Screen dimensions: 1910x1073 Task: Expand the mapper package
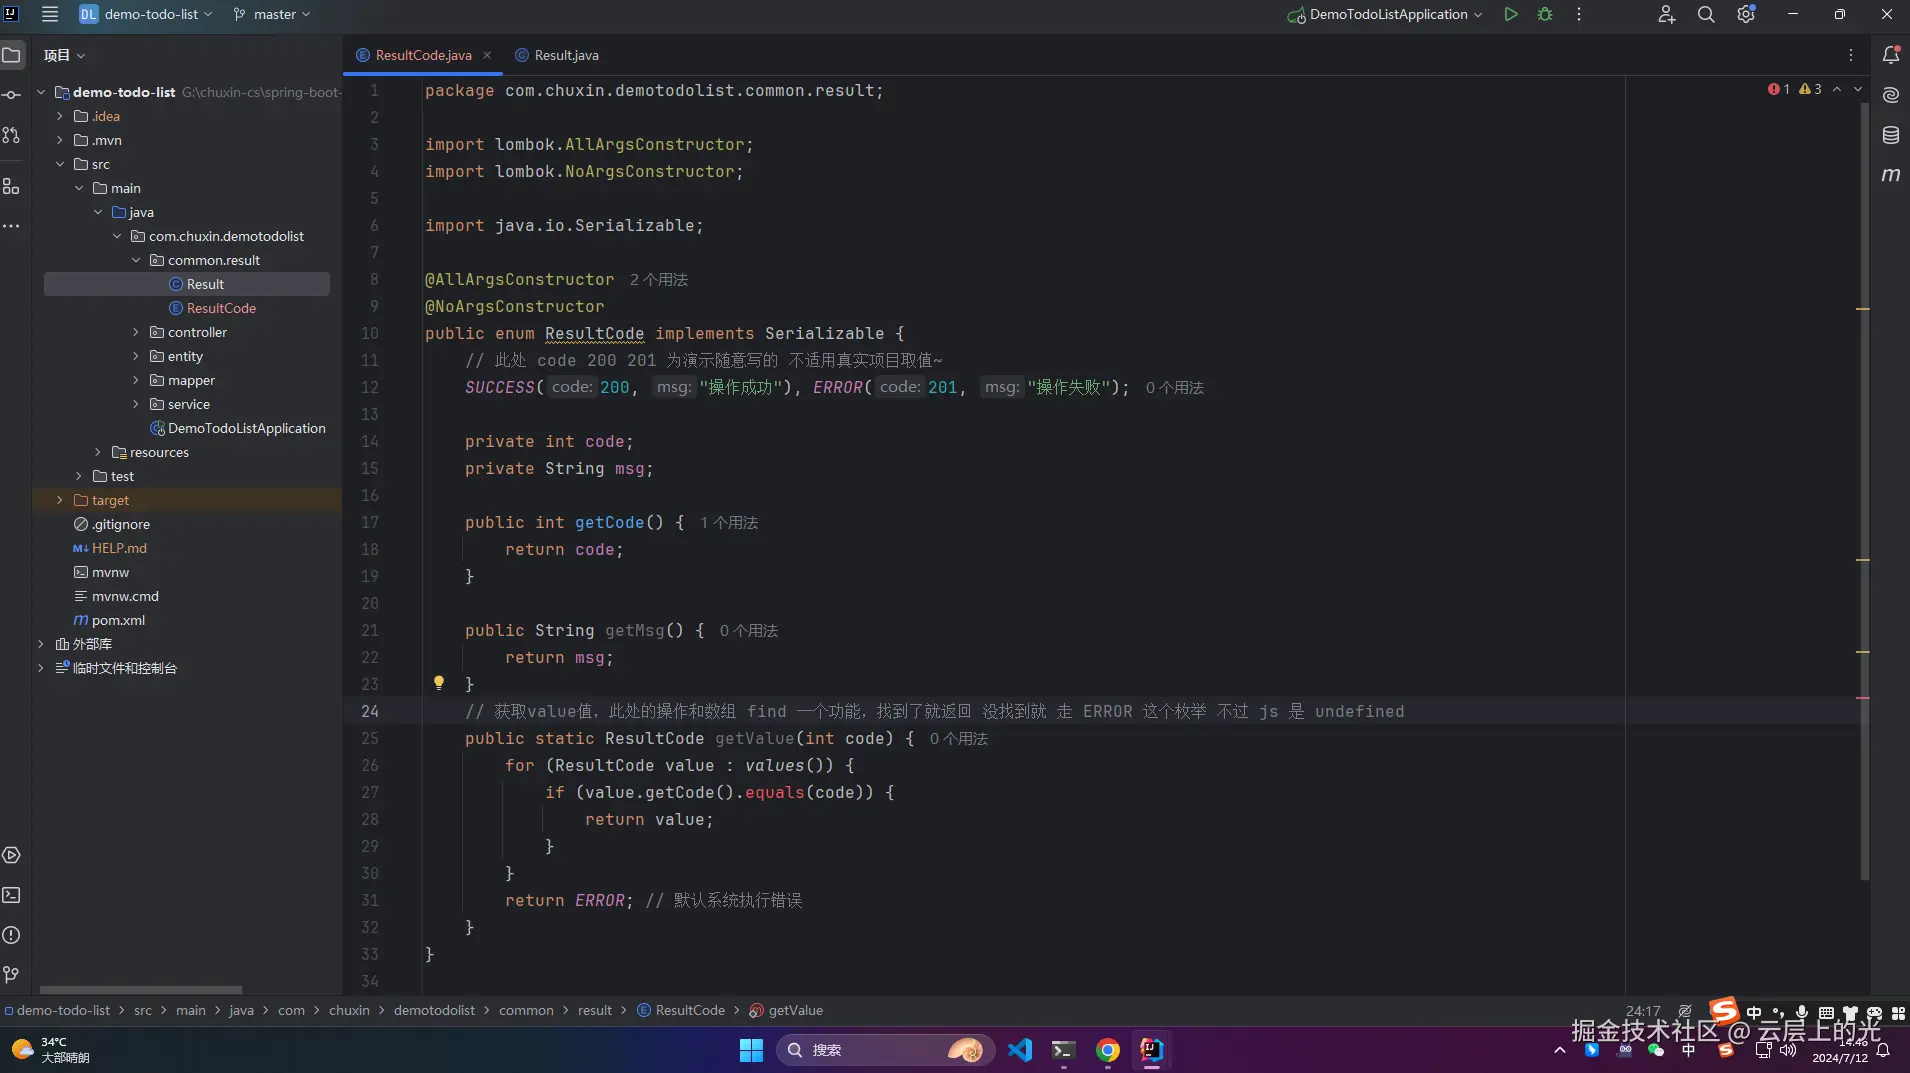point(136,380)
